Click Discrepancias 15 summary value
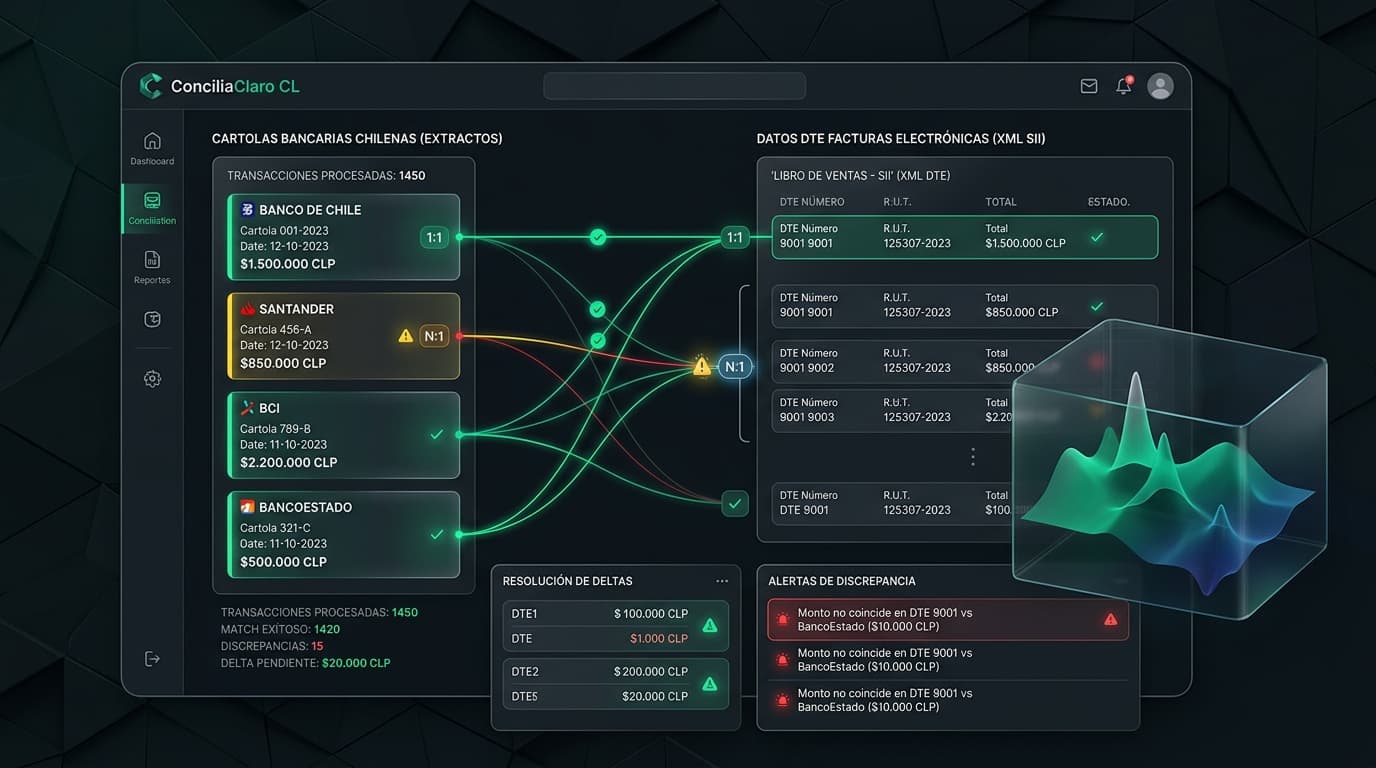 (317, 646)
